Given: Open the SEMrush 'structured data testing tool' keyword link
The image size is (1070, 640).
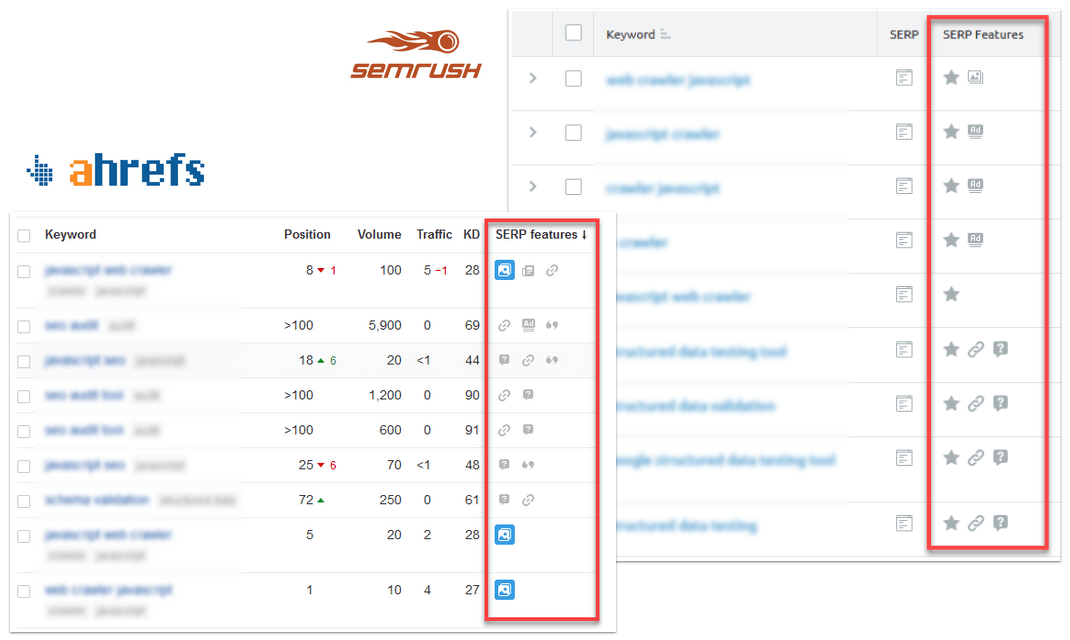Looking at the screenshot, I should pos(700,352).
